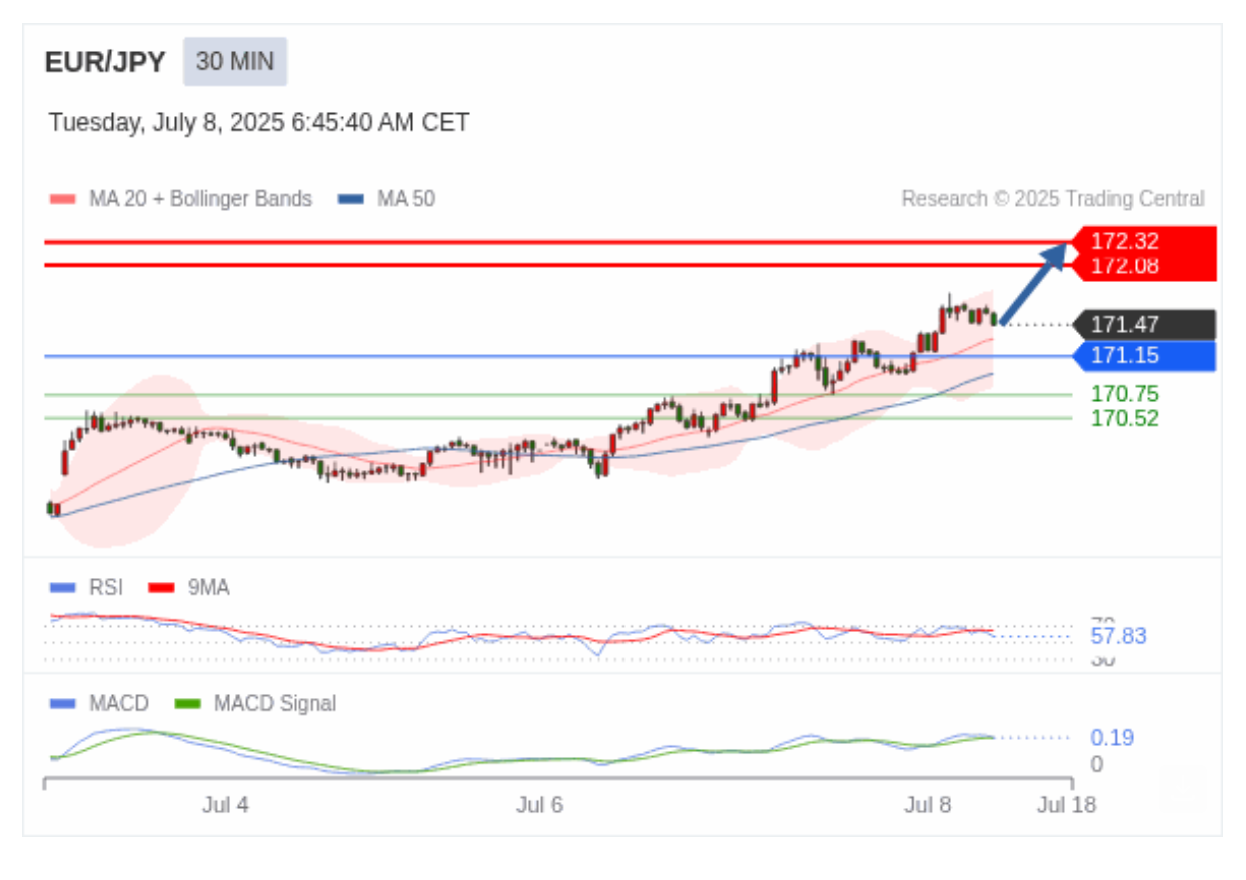The height and width of the screenshot is (880, 1246).
Task: Click the 'MA 20 + Bollinger Bands' legend label
Action: 200,199
